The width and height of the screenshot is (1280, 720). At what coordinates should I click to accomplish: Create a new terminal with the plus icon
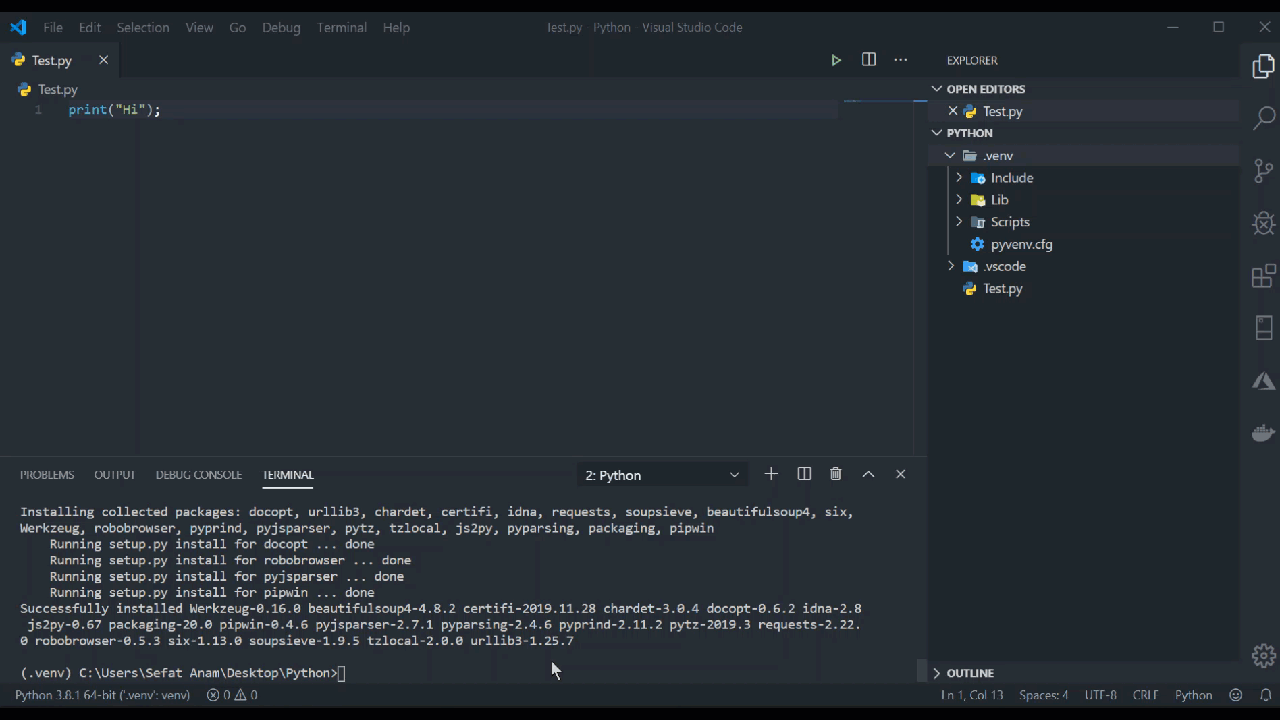click(x=771, y=474)
